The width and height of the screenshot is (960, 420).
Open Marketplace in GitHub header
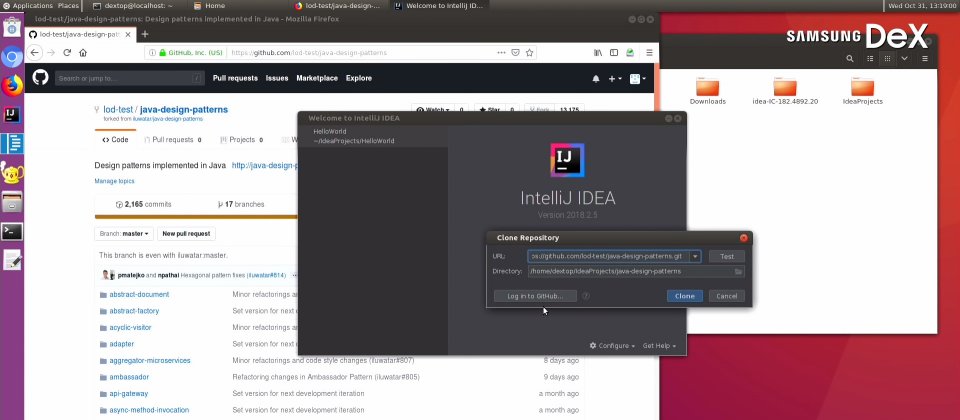[x=317, y=78]
